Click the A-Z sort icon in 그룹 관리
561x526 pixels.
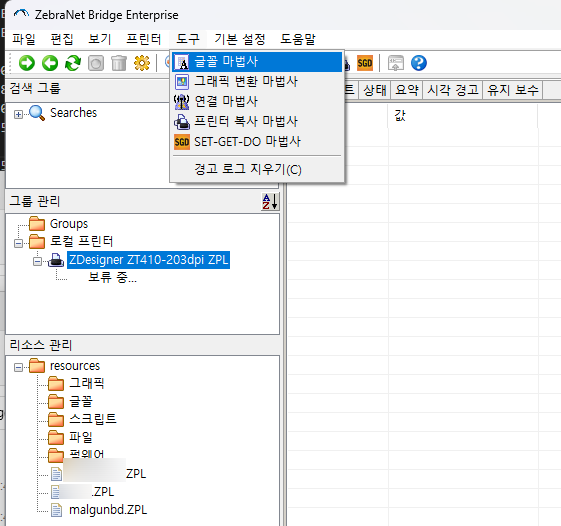click(270, 201)
